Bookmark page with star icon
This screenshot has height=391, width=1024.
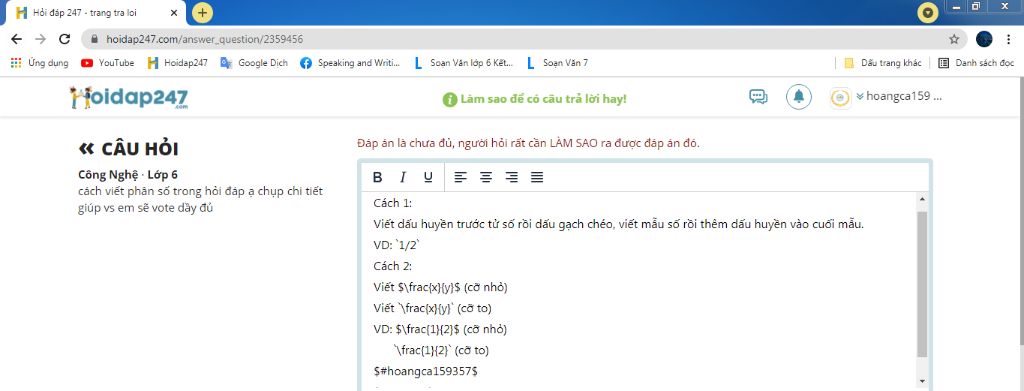[x=954, y=39]
